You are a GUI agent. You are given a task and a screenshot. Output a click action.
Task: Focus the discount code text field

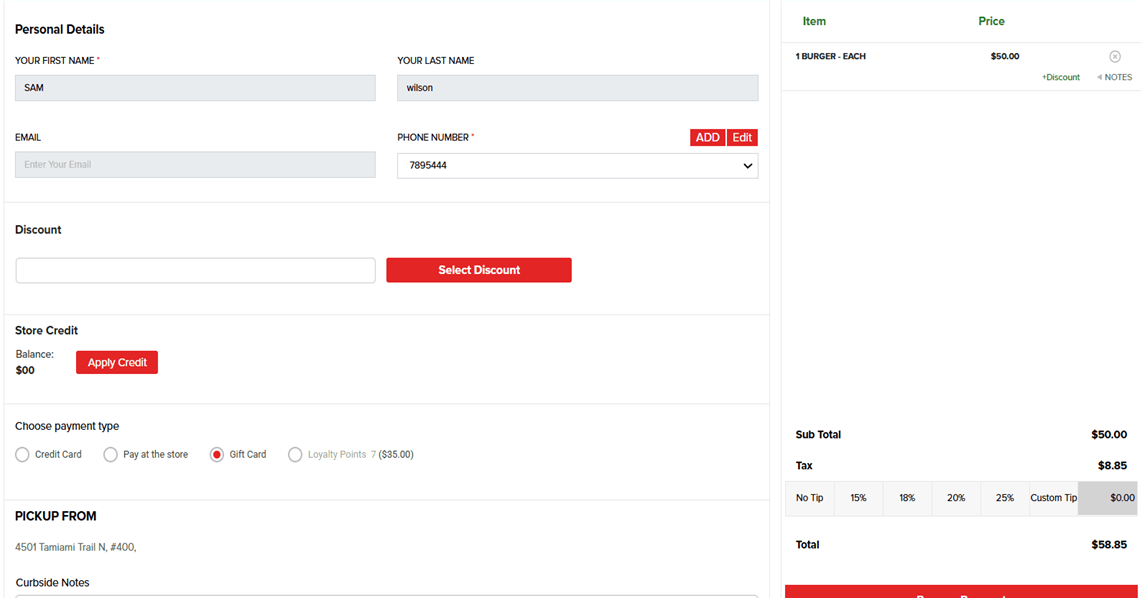click(195, 271)
